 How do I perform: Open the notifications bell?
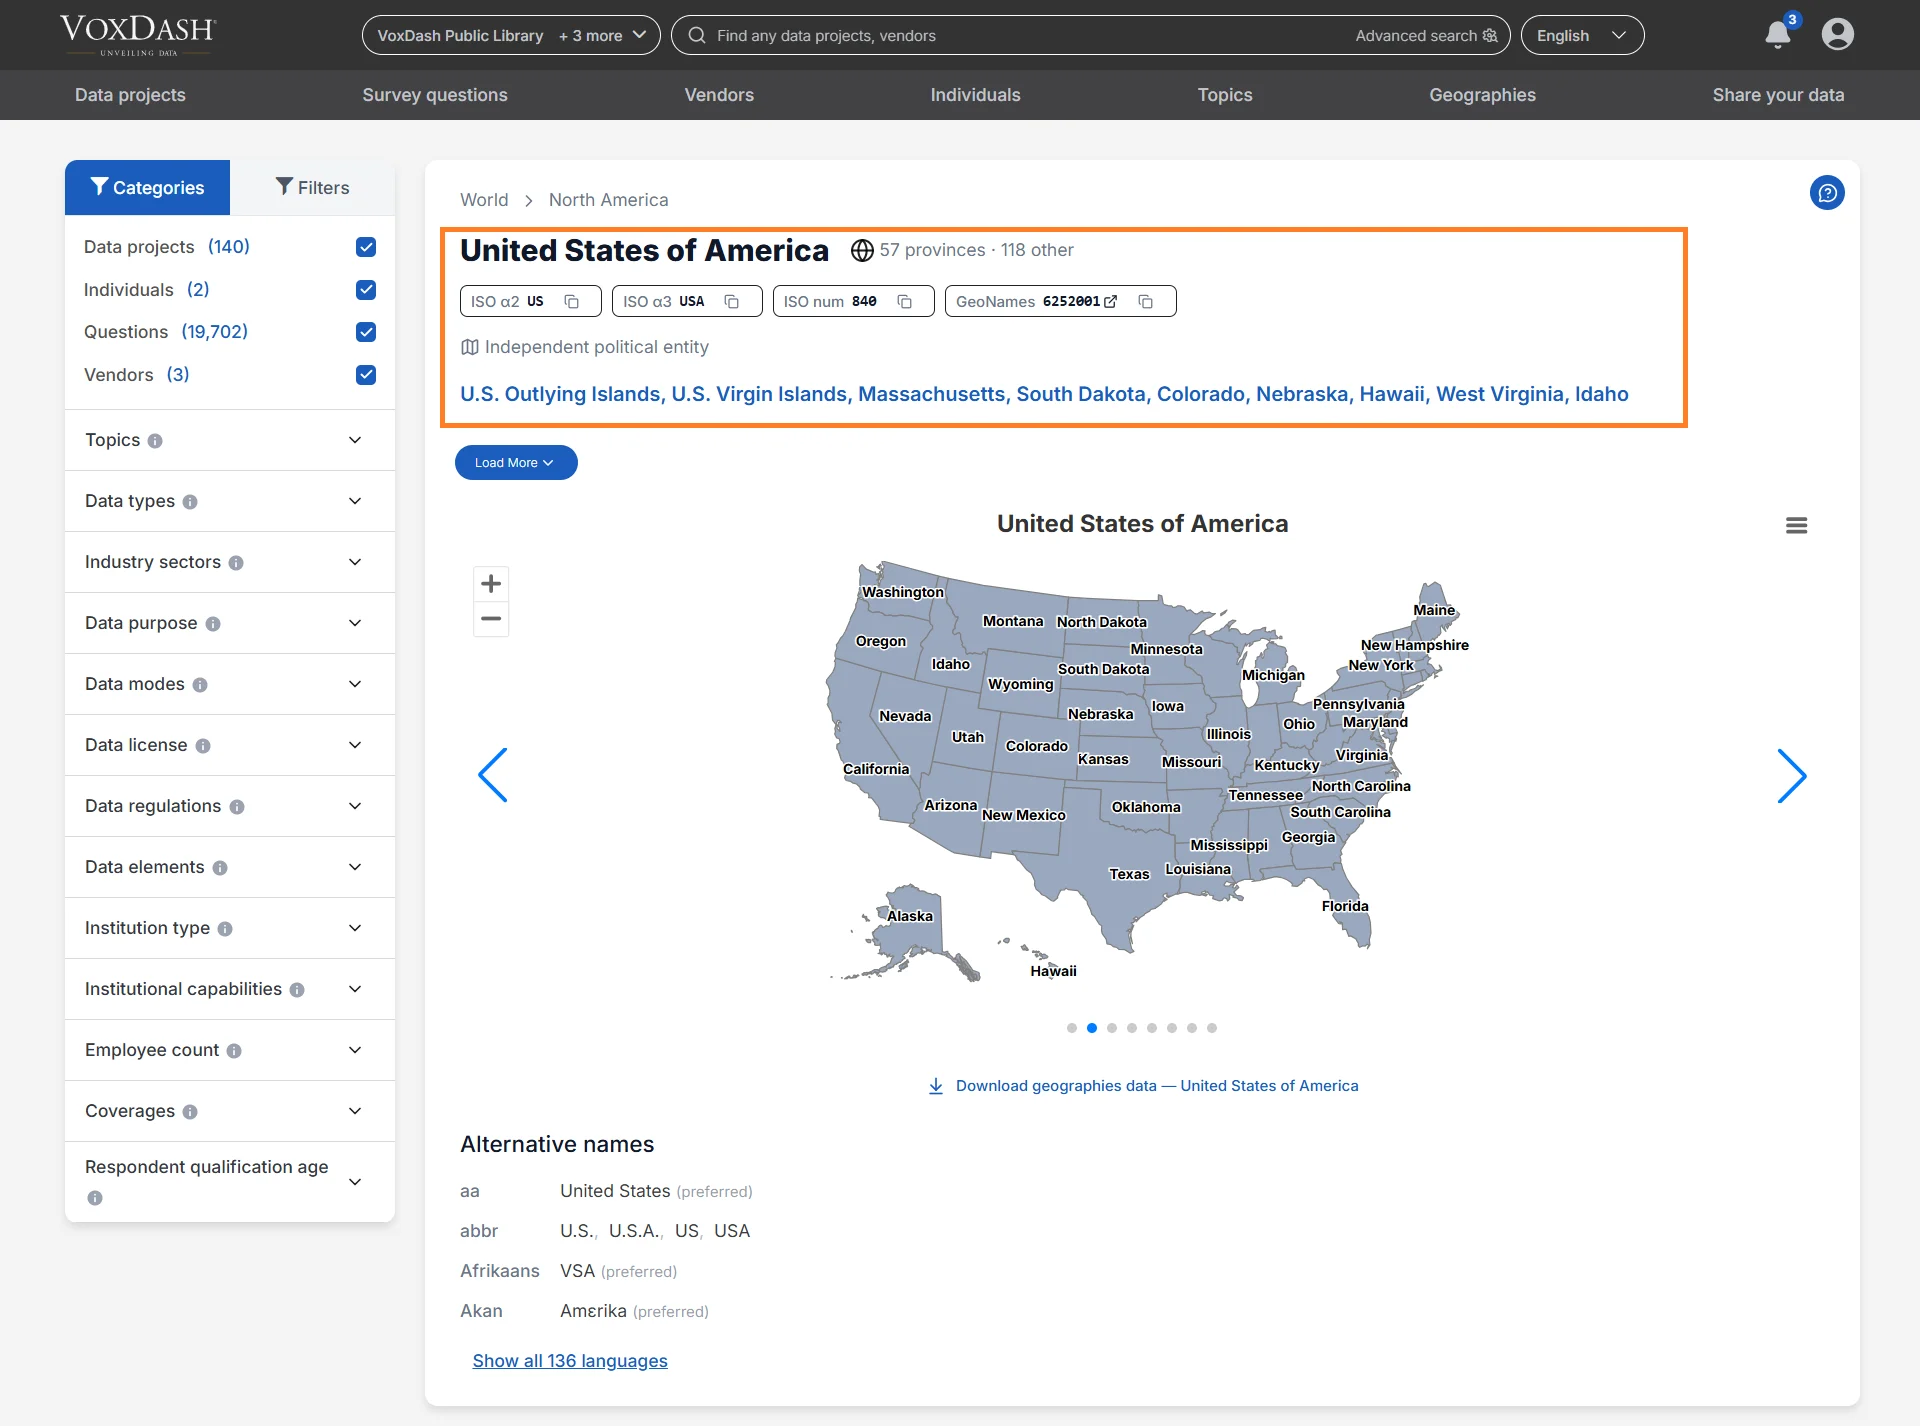coord(1777,35)
